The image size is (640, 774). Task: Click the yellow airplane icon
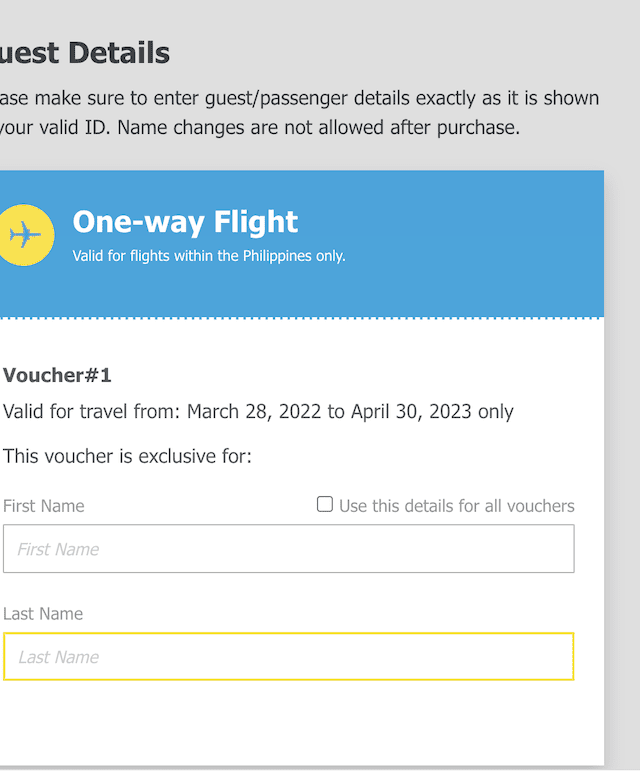click(x=26, y=236)
